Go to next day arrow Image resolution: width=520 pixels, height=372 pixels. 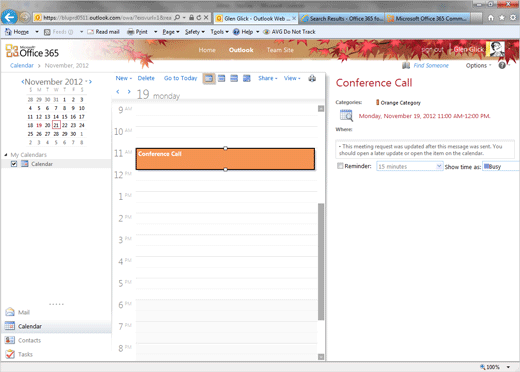129,92
